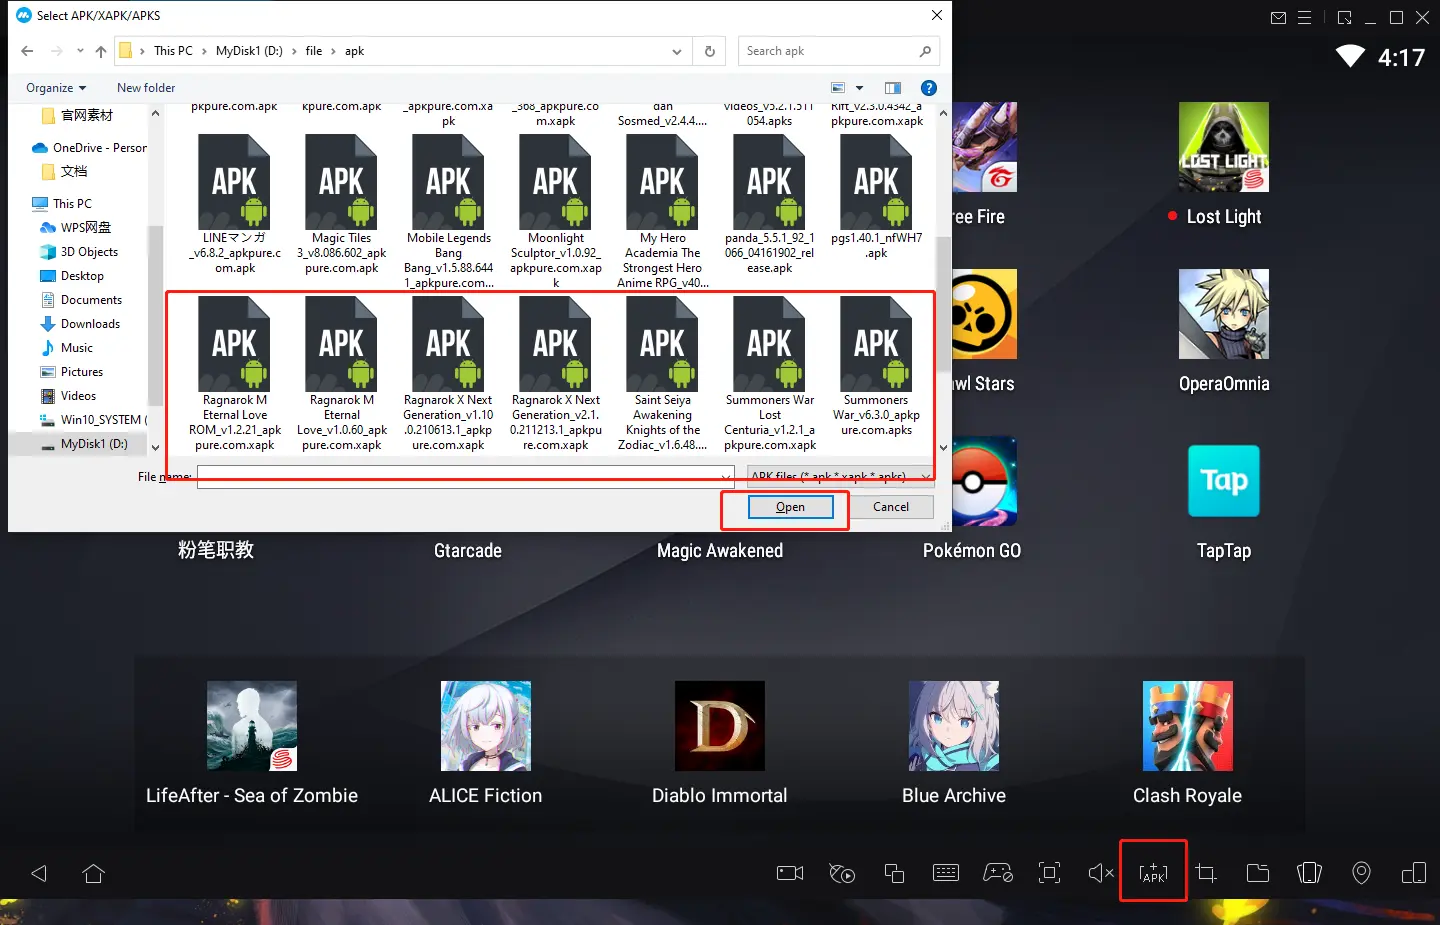Image resolution: width=1440 pixels, height=925 pixels.
Task: Click the Install APK icon in emulator toolbar
Action: [x=1153, y=873]
